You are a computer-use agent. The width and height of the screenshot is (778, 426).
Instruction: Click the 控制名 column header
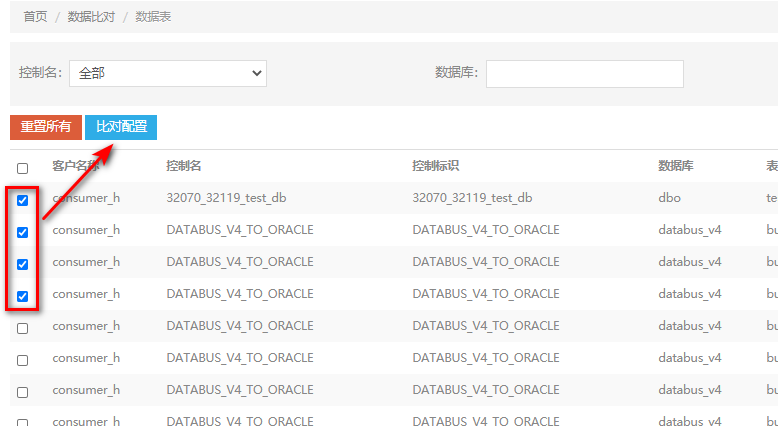(184, 166)
